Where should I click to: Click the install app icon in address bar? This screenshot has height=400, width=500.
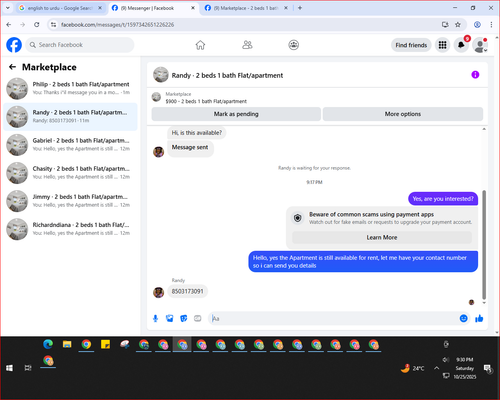445,25
